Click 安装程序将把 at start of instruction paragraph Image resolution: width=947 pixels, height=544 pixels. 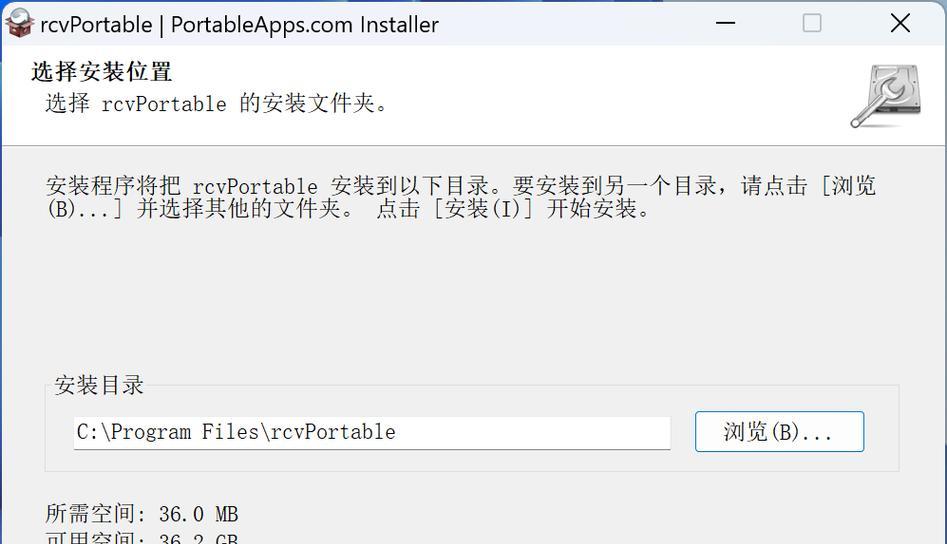[x=113, y=185]
